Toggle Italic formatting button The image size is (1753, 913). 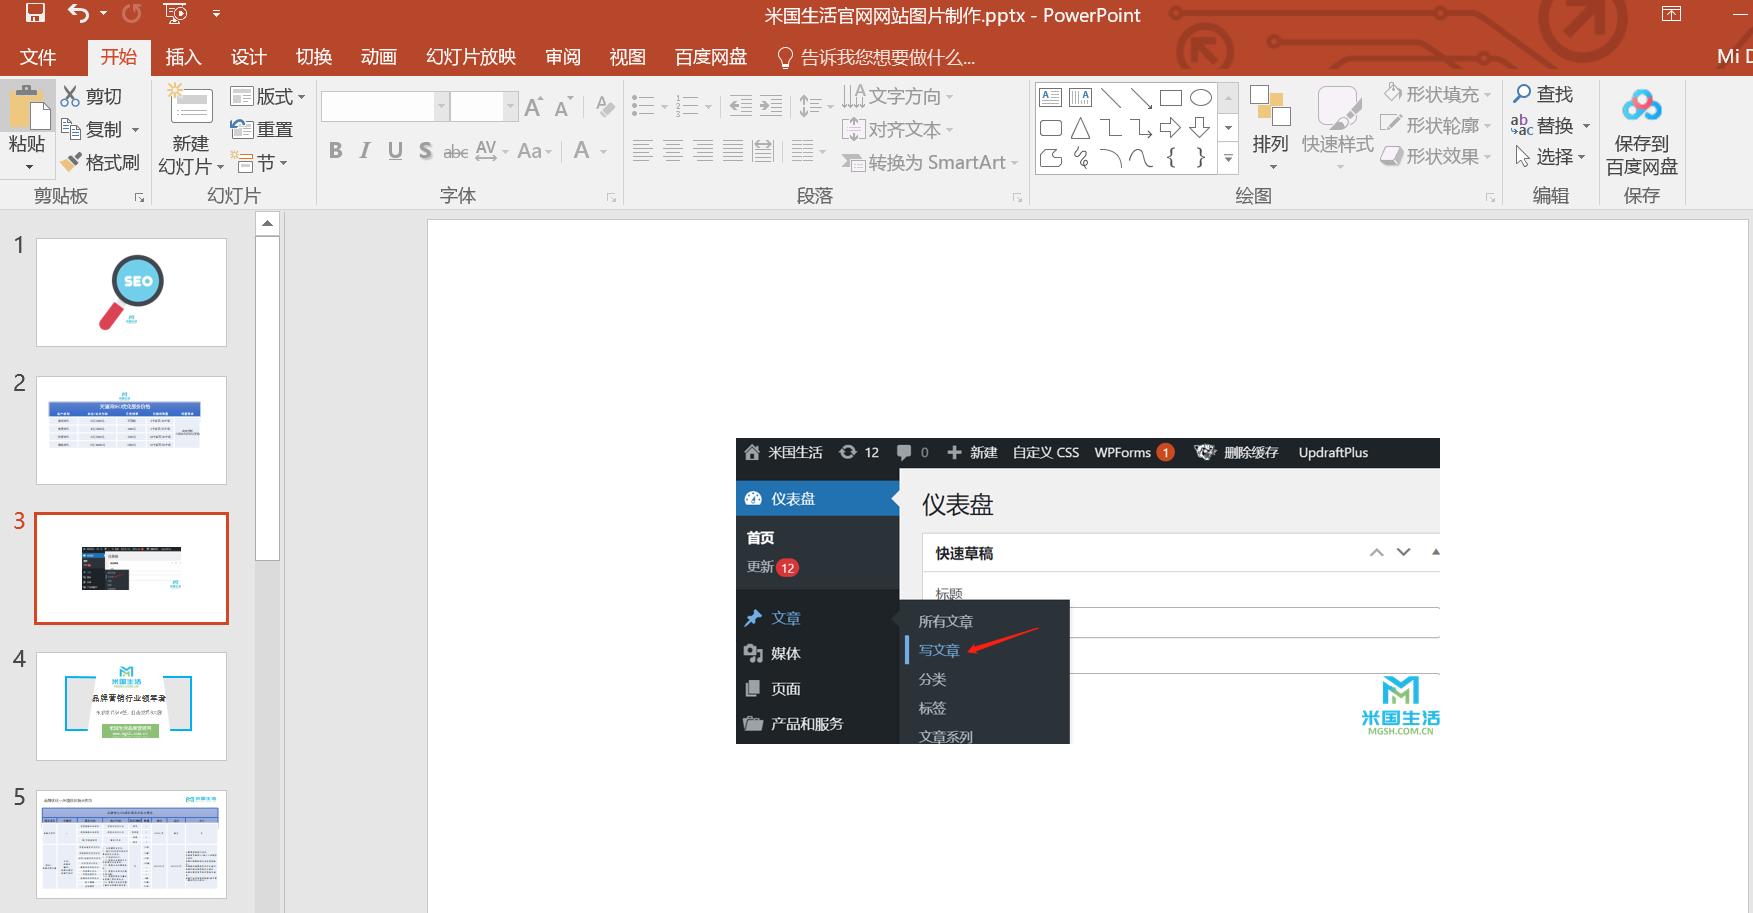click(365, 151)
